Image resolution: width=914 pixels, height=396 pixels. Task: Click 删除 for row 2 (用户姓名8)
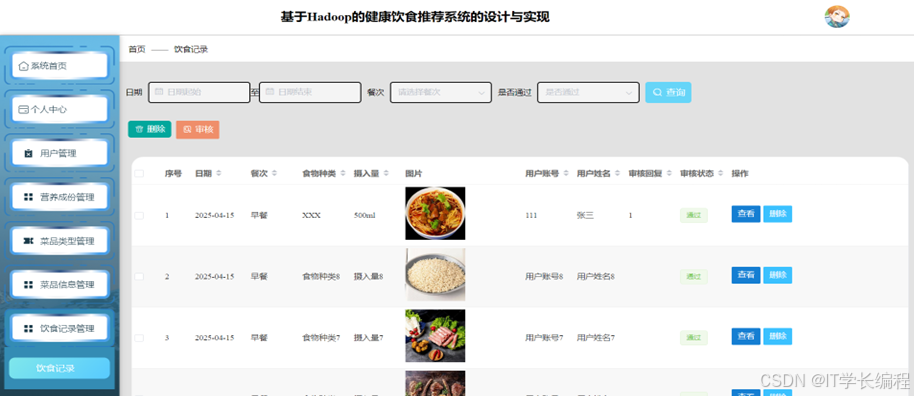pos(778,275)
